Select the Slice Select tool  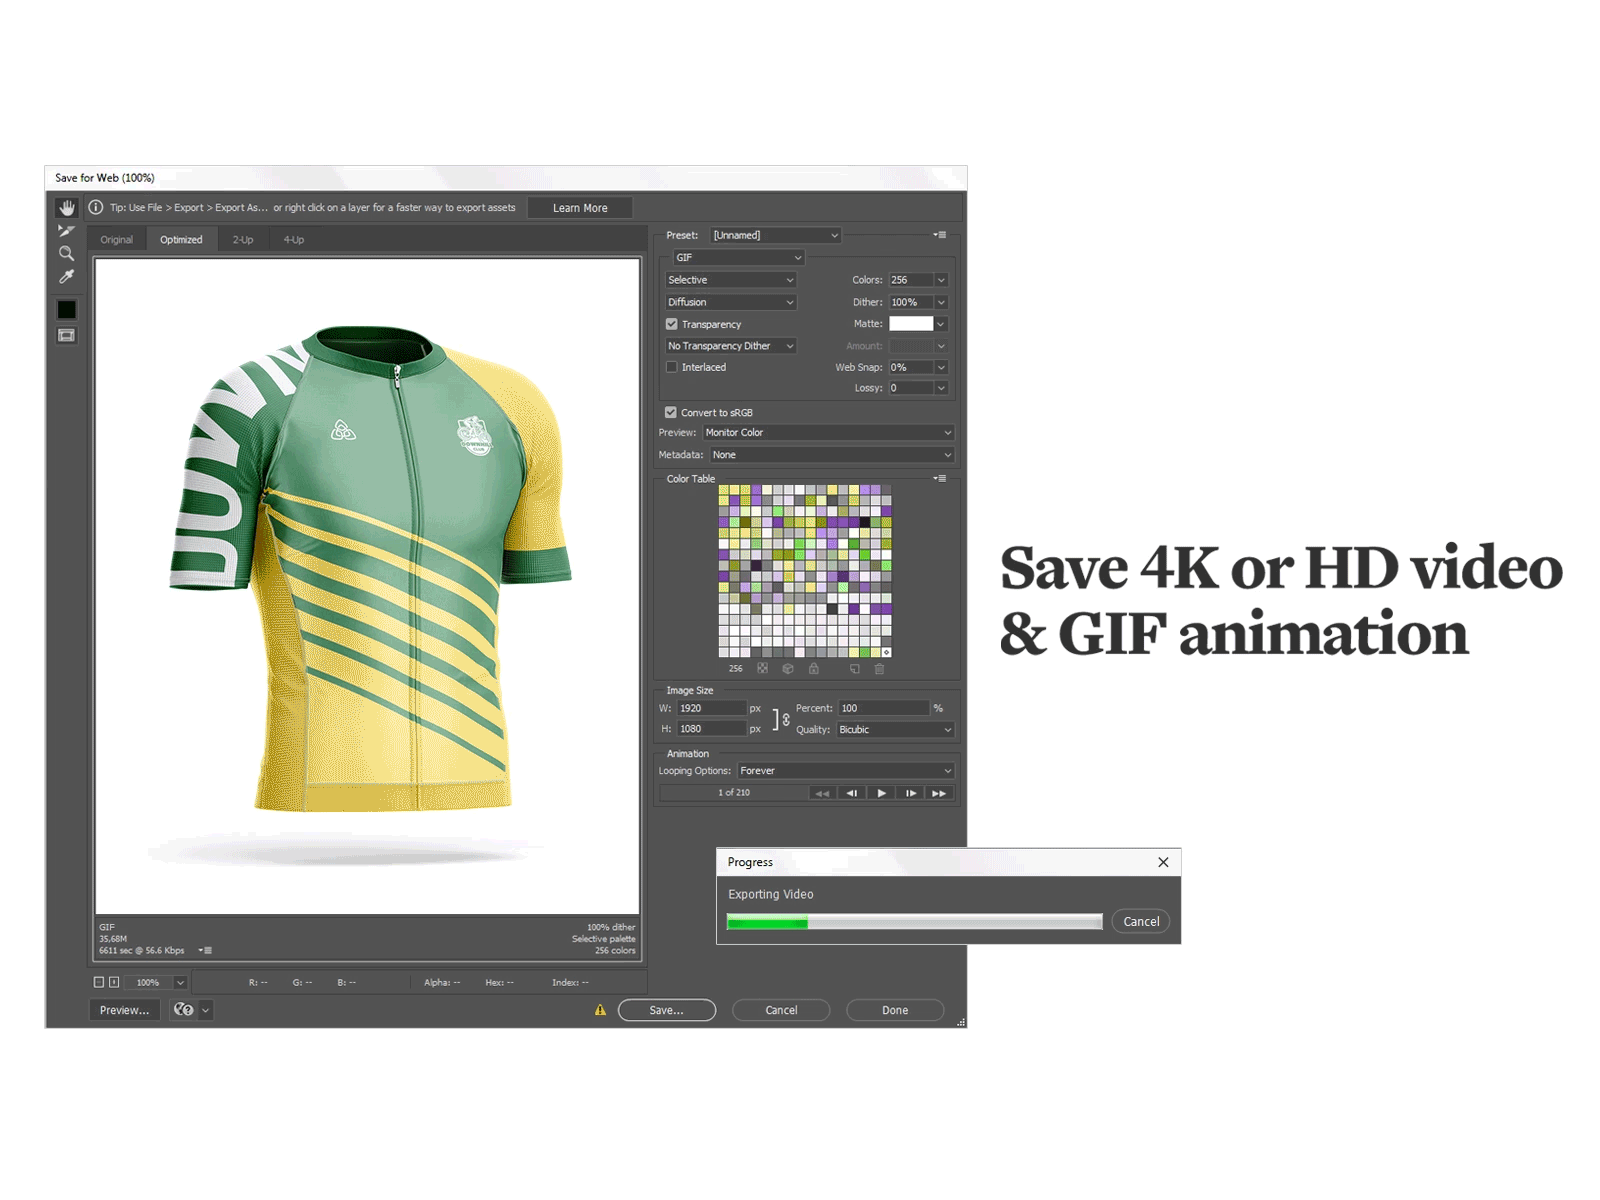click(66, 230)
